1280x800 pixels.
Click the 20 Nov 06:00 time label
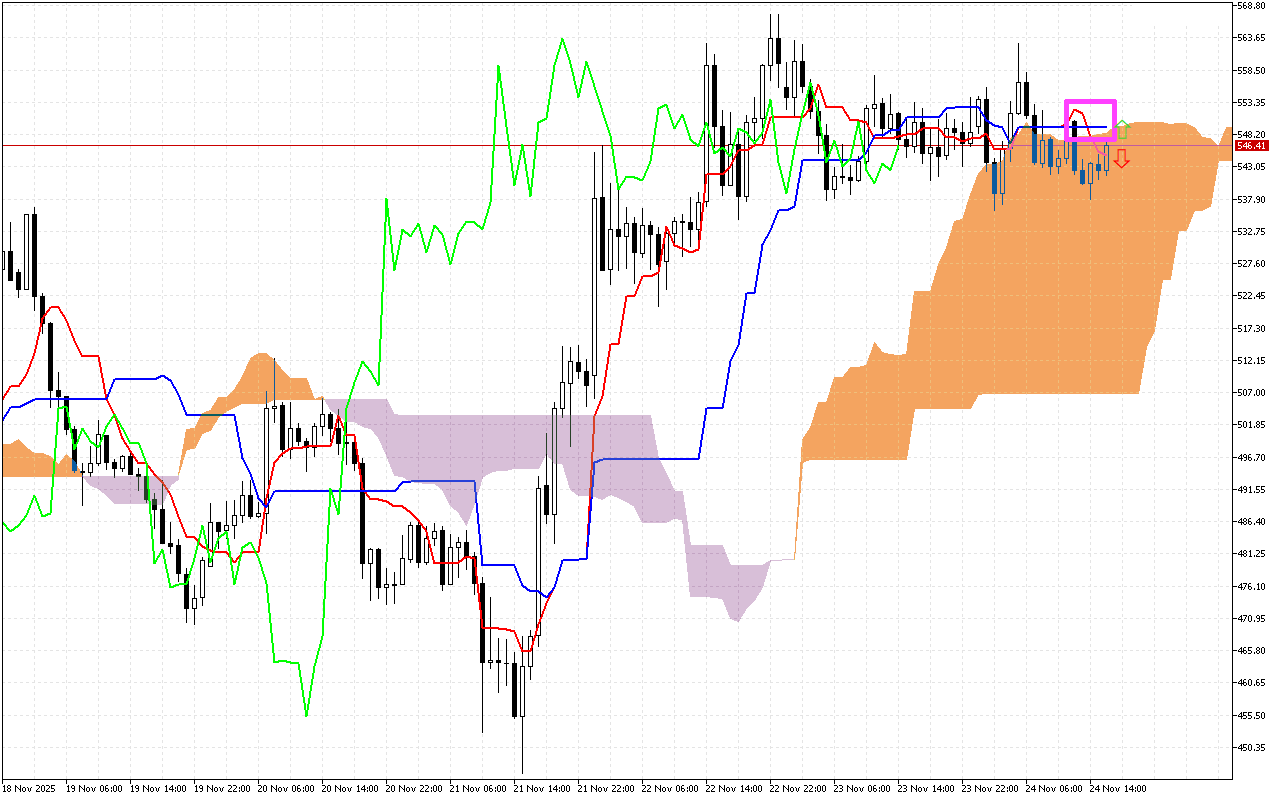287,789
